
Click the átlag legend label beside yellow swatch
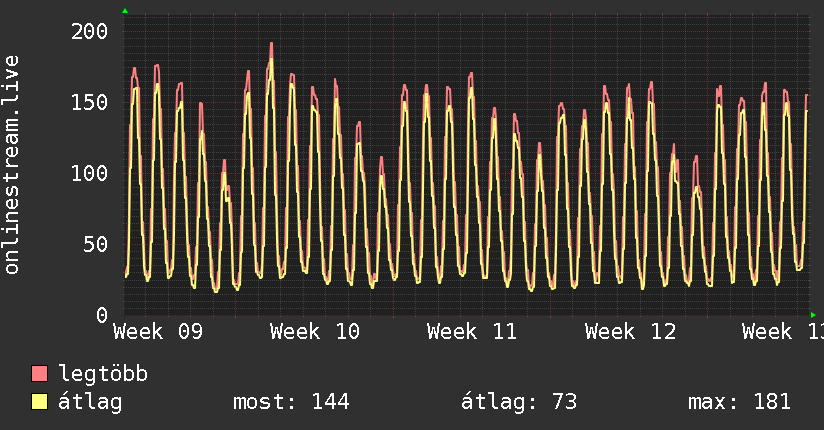click(90, 402)
